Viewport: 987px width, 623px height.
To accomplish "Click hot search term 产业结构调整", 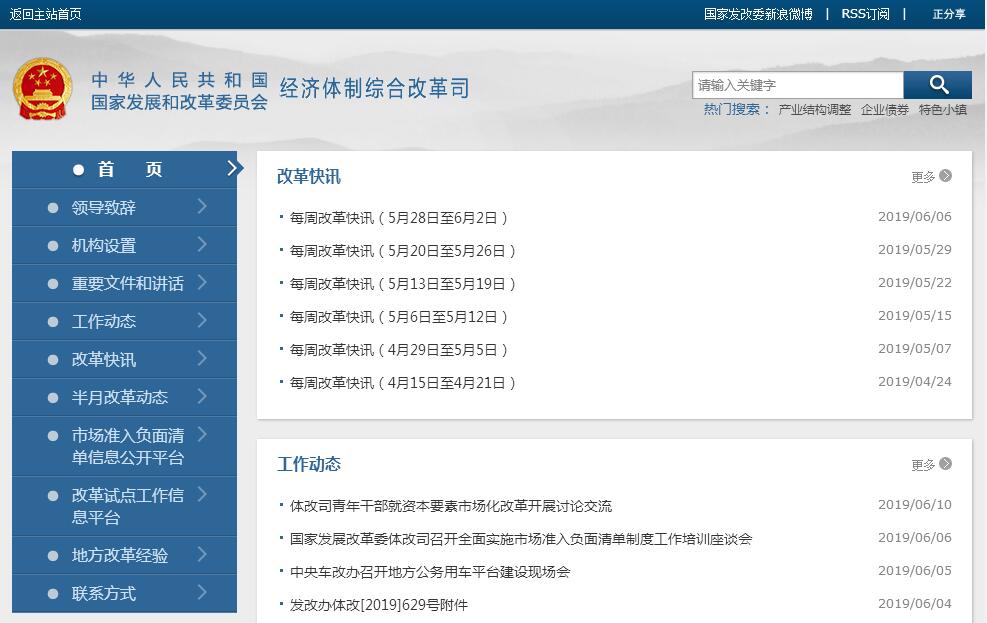I will (x=814, y=110).
